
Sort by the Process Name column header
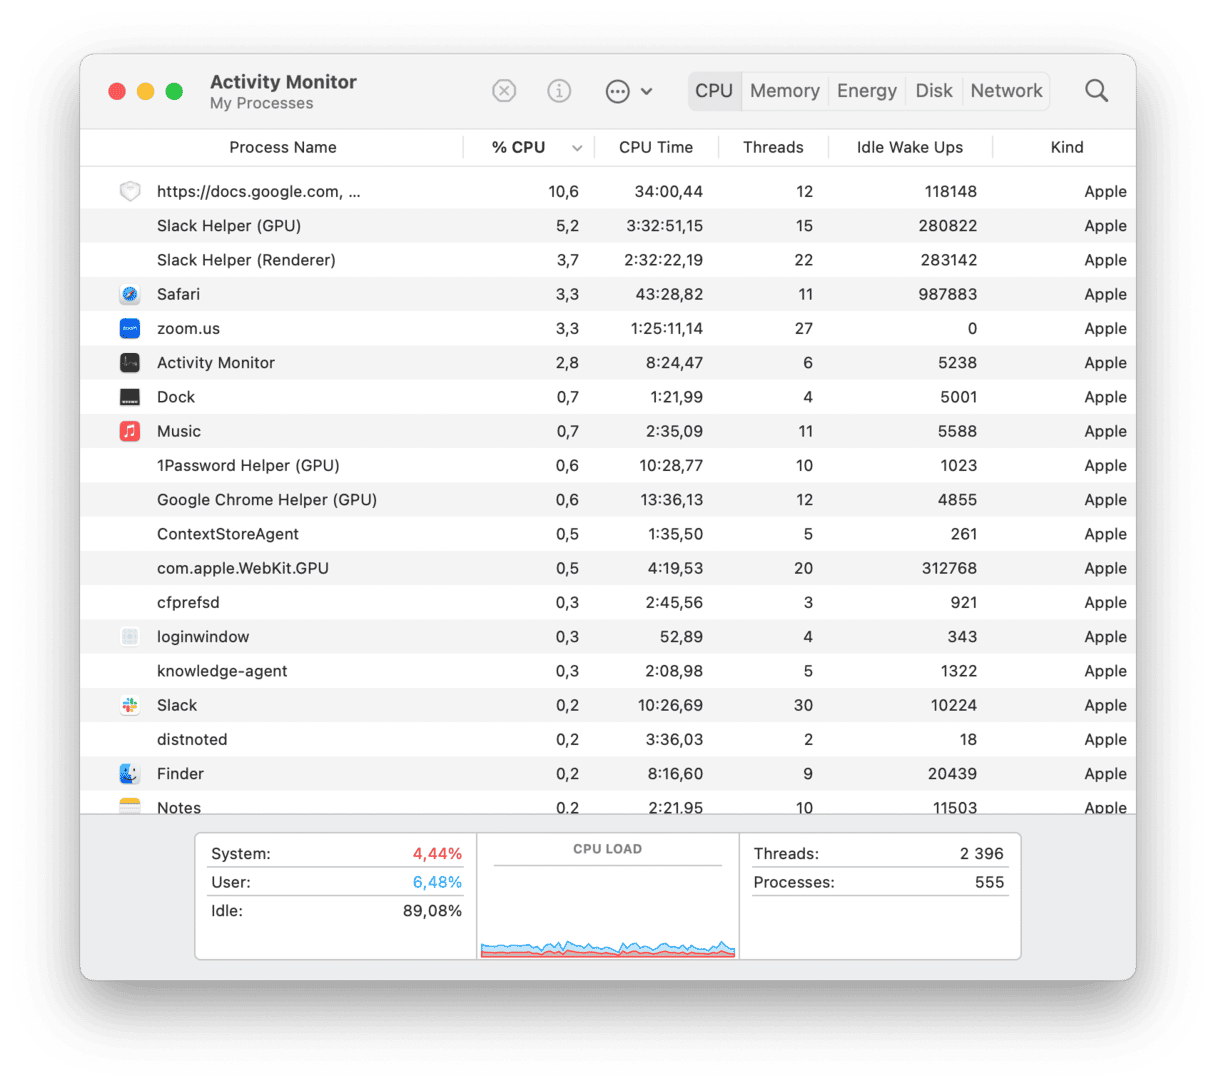pos(283,147)
